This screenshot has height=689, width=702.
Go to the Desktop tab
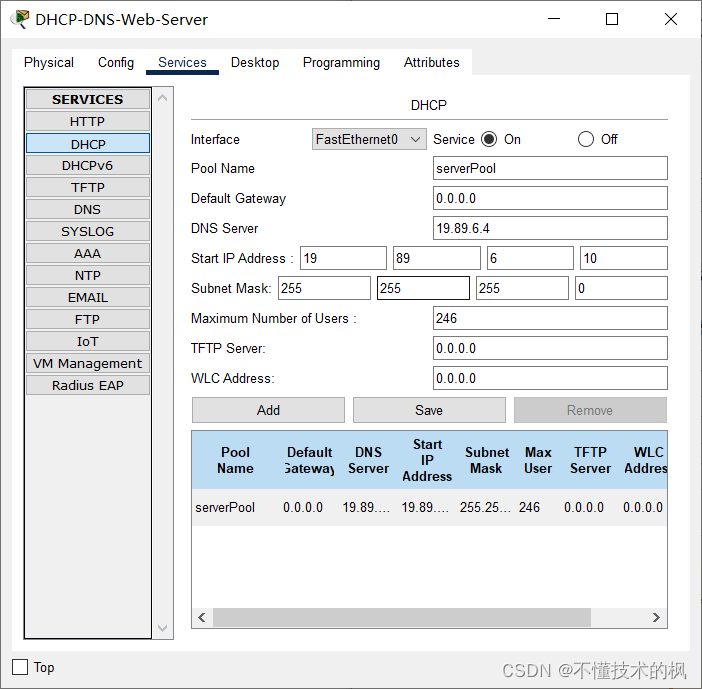pyautogui.click(x=255, y=62)
